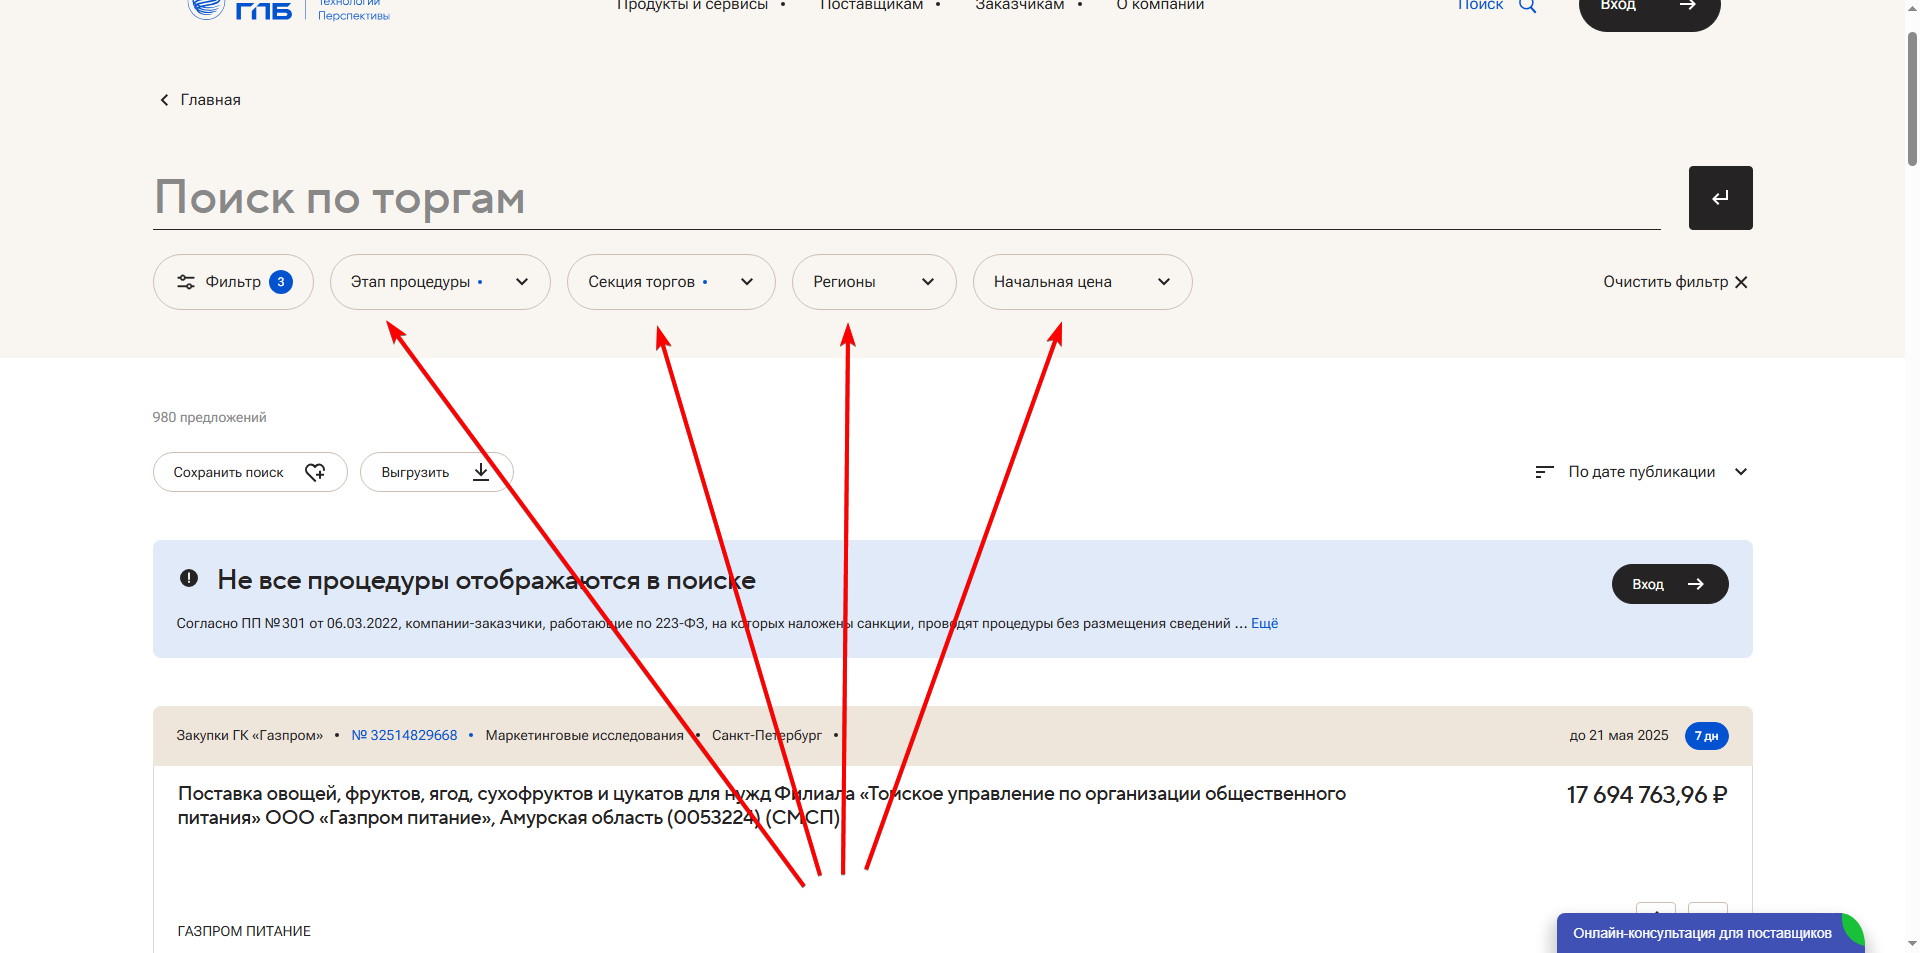Click the Не все процедуры отображаются heading
This screenshot has width=1920, height=953.
tap(486, 580)
